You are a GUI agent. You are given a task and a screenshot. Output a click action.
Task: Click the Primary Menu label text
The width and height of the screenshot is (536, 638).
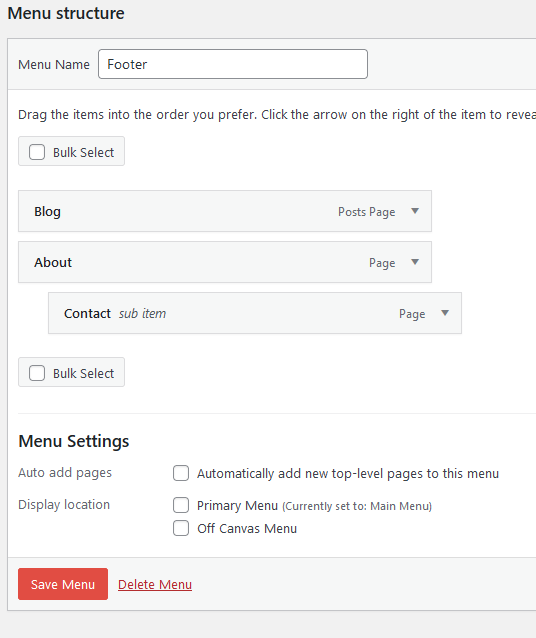pos(237,505)
